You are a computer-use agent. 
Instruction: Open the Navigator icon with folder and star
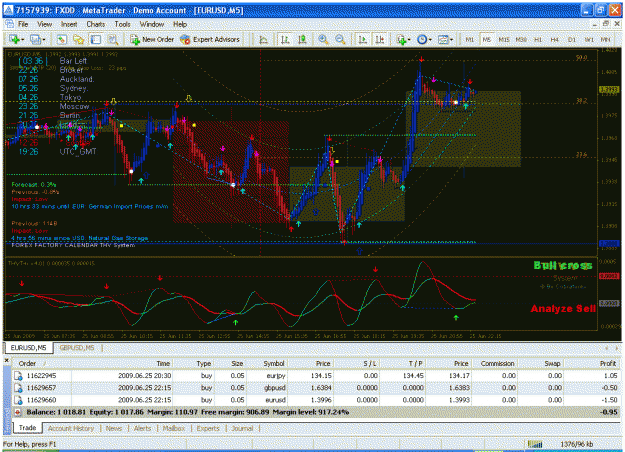pos(79,39)
